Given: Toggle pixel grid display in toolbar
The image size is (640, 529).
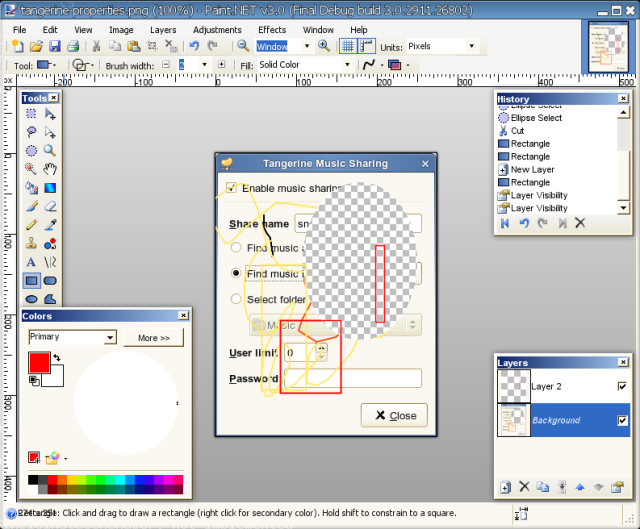Looking at the screenshot, I should 347,46.
